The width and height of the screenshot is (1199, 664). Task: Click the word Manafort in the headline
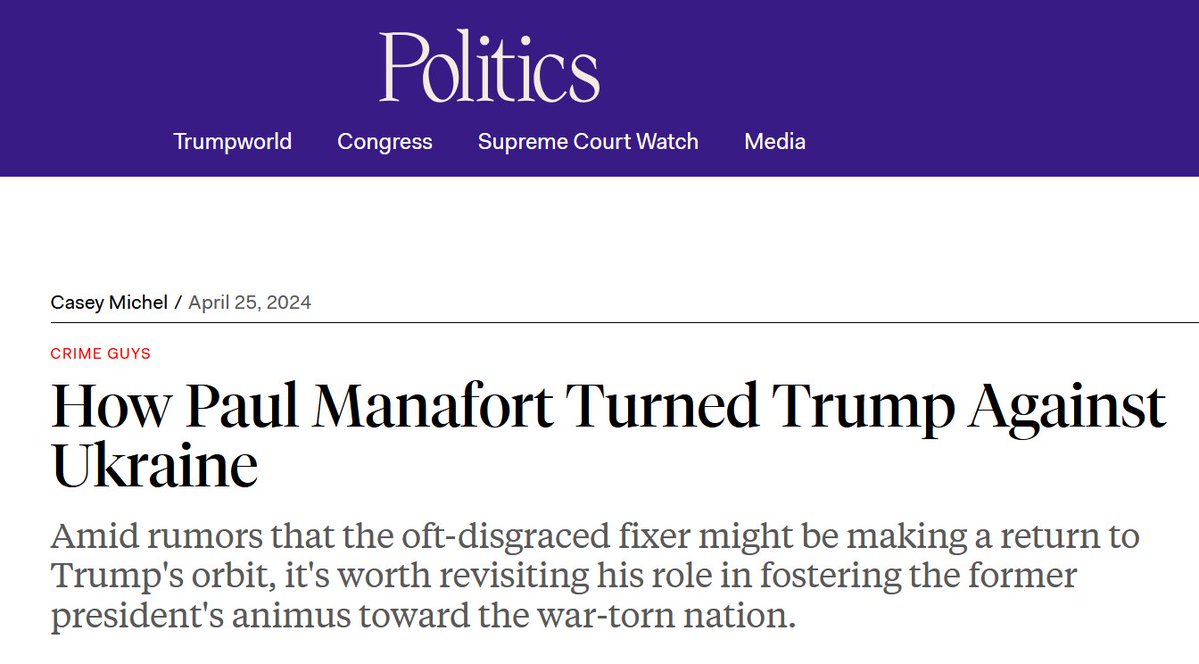[433, 406]
